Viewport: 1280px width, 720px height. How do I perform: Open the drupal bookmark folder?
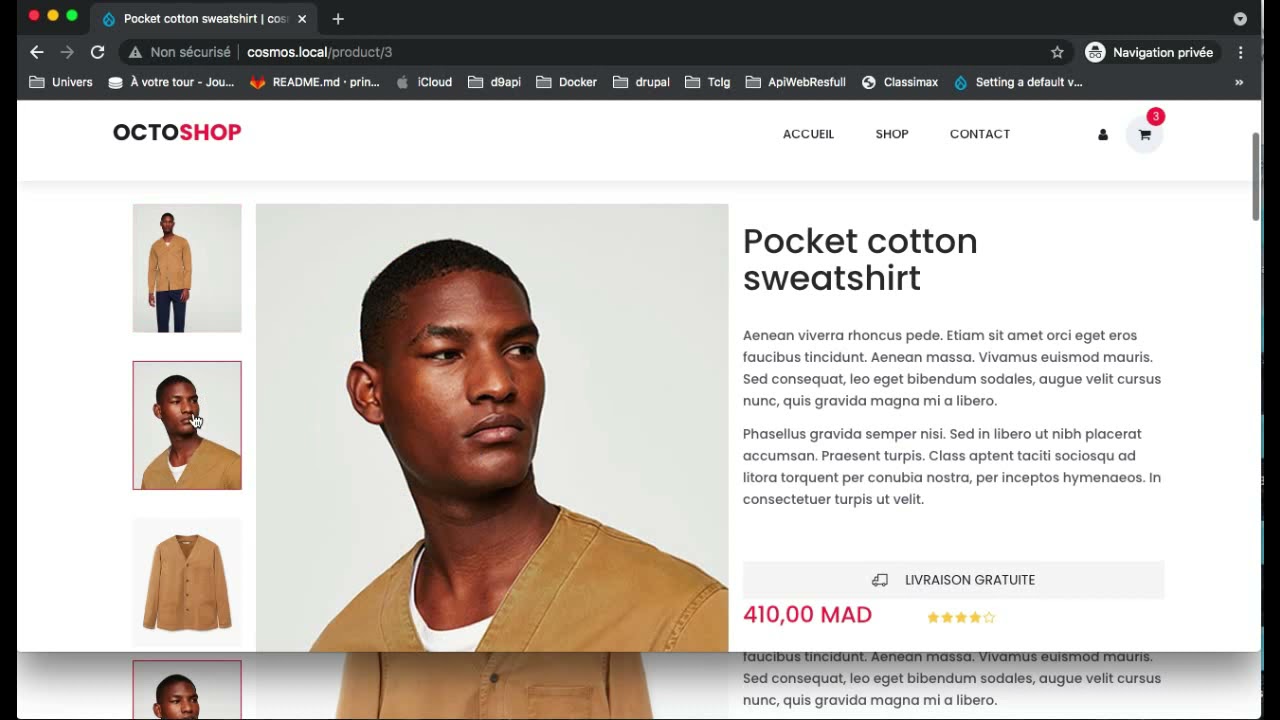click(641, 82)
